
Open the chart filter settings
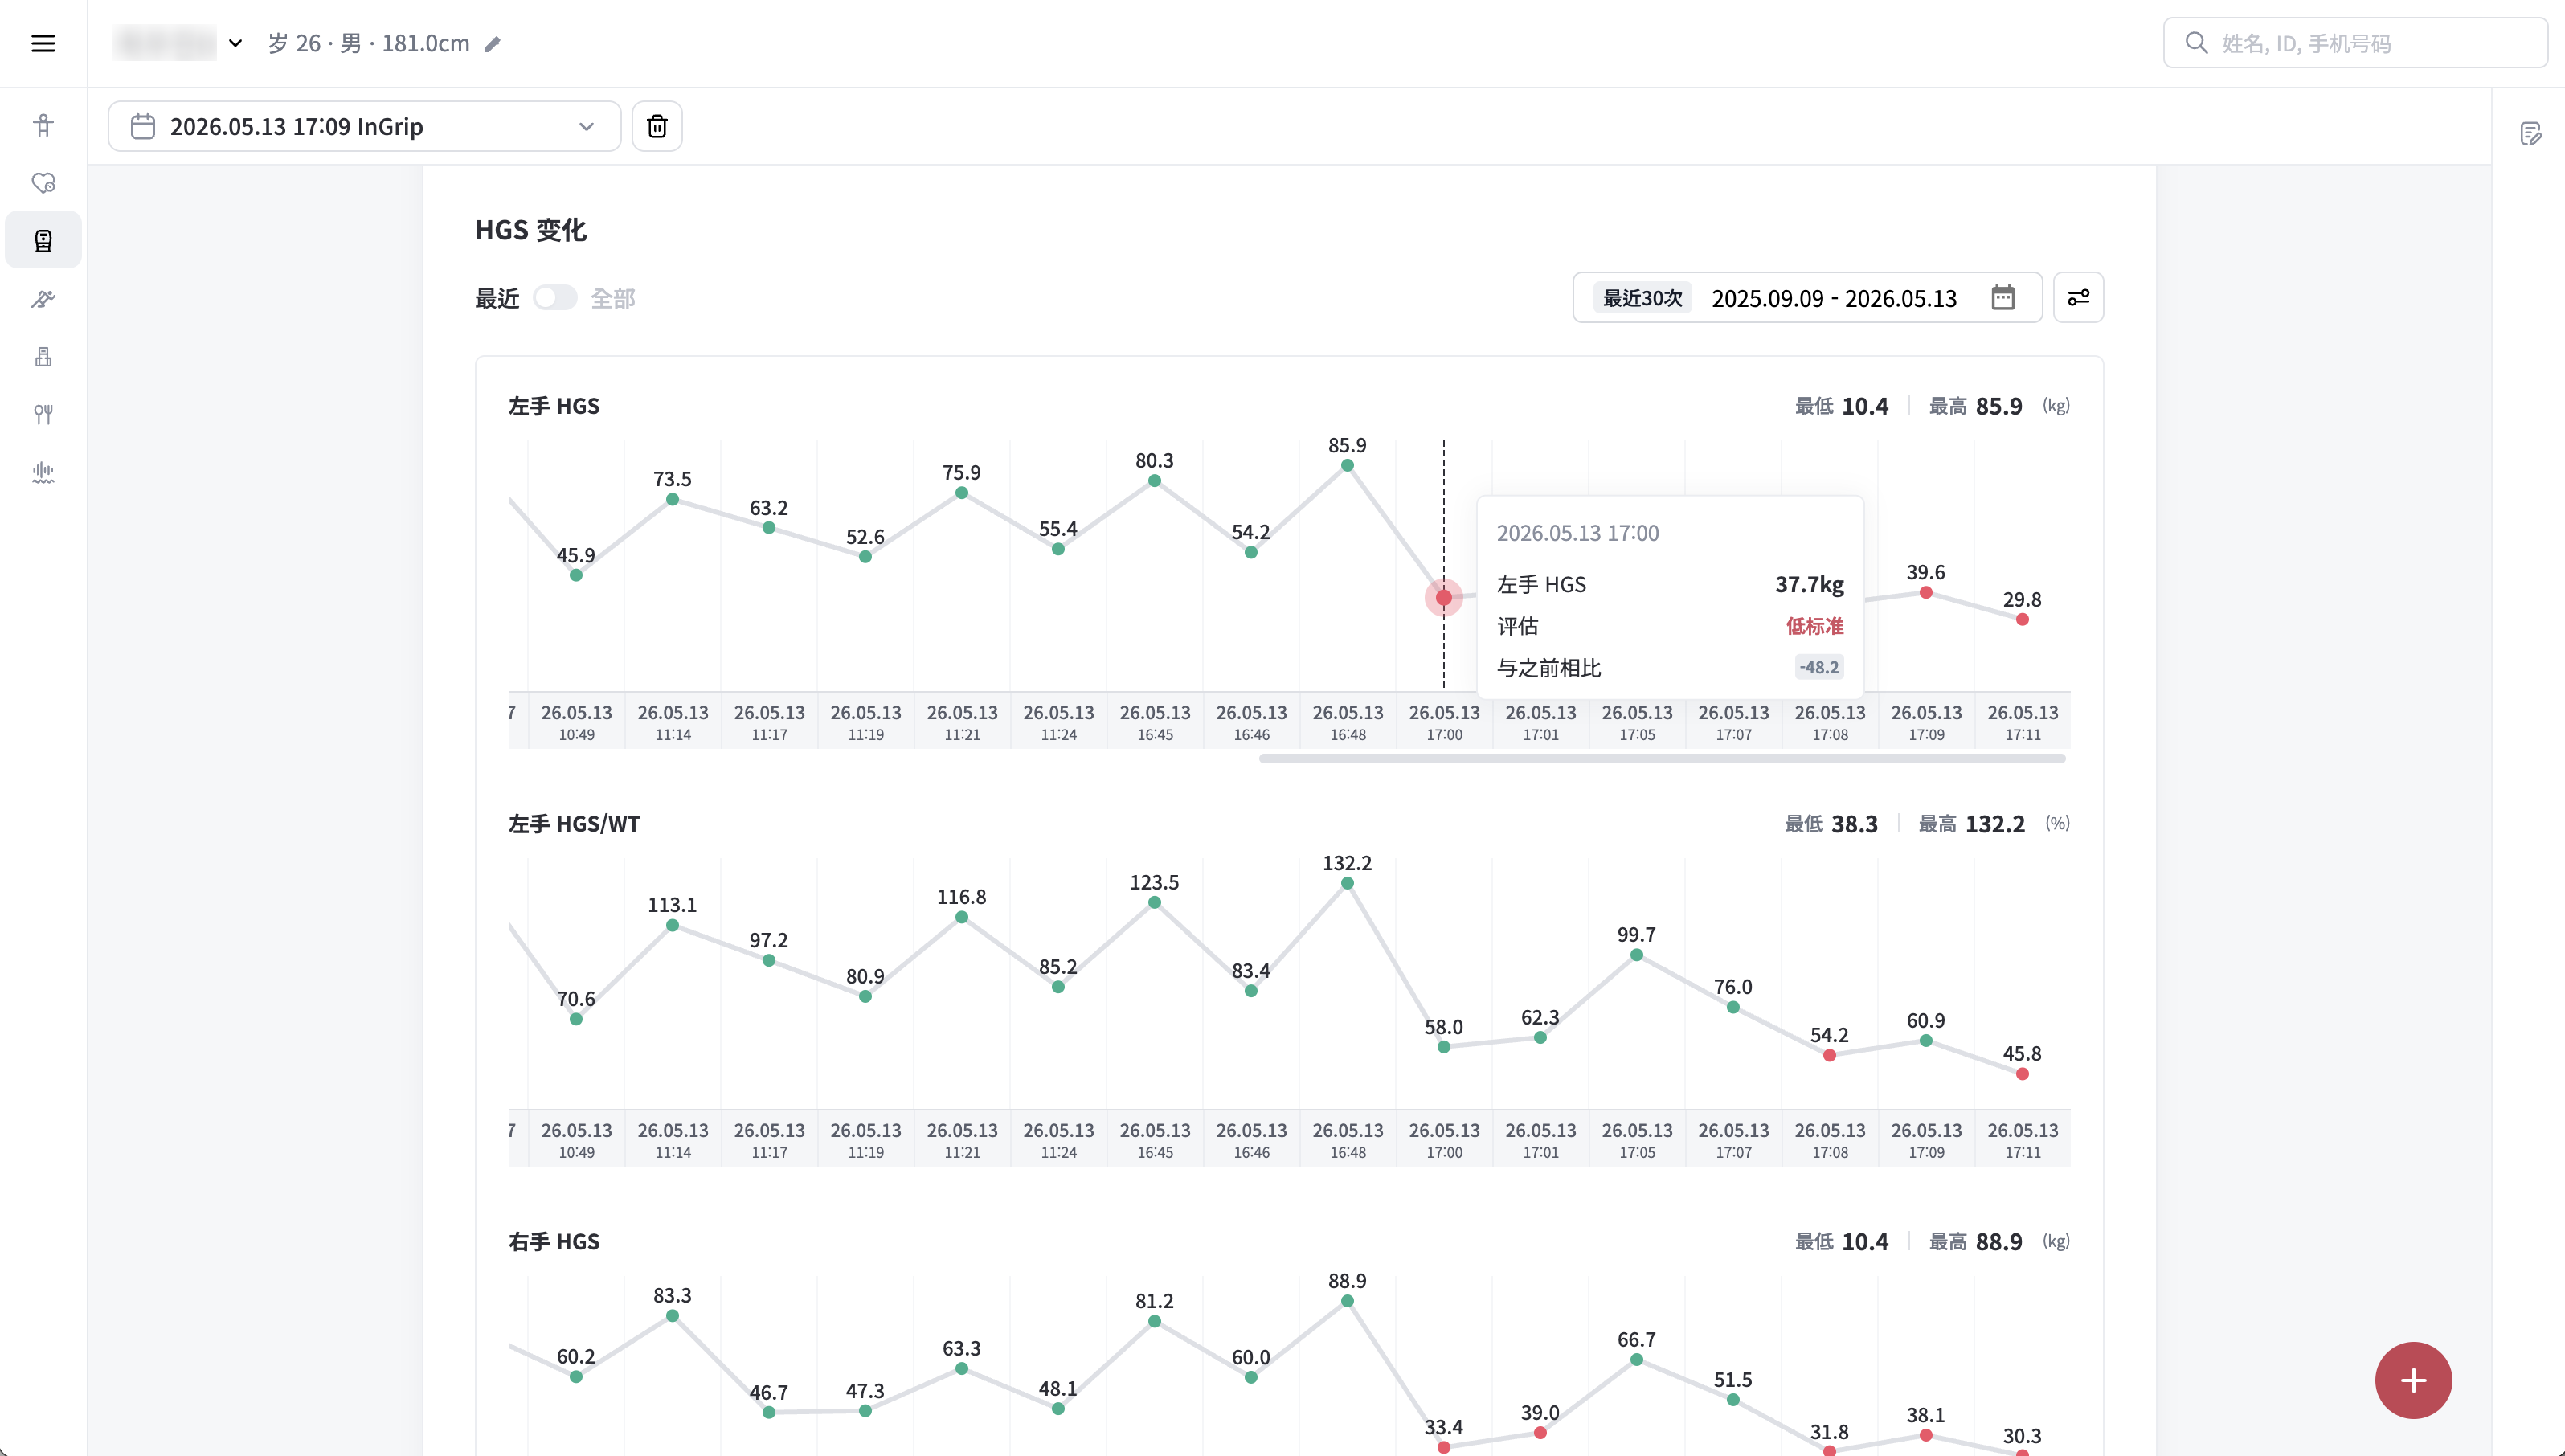2078,298
